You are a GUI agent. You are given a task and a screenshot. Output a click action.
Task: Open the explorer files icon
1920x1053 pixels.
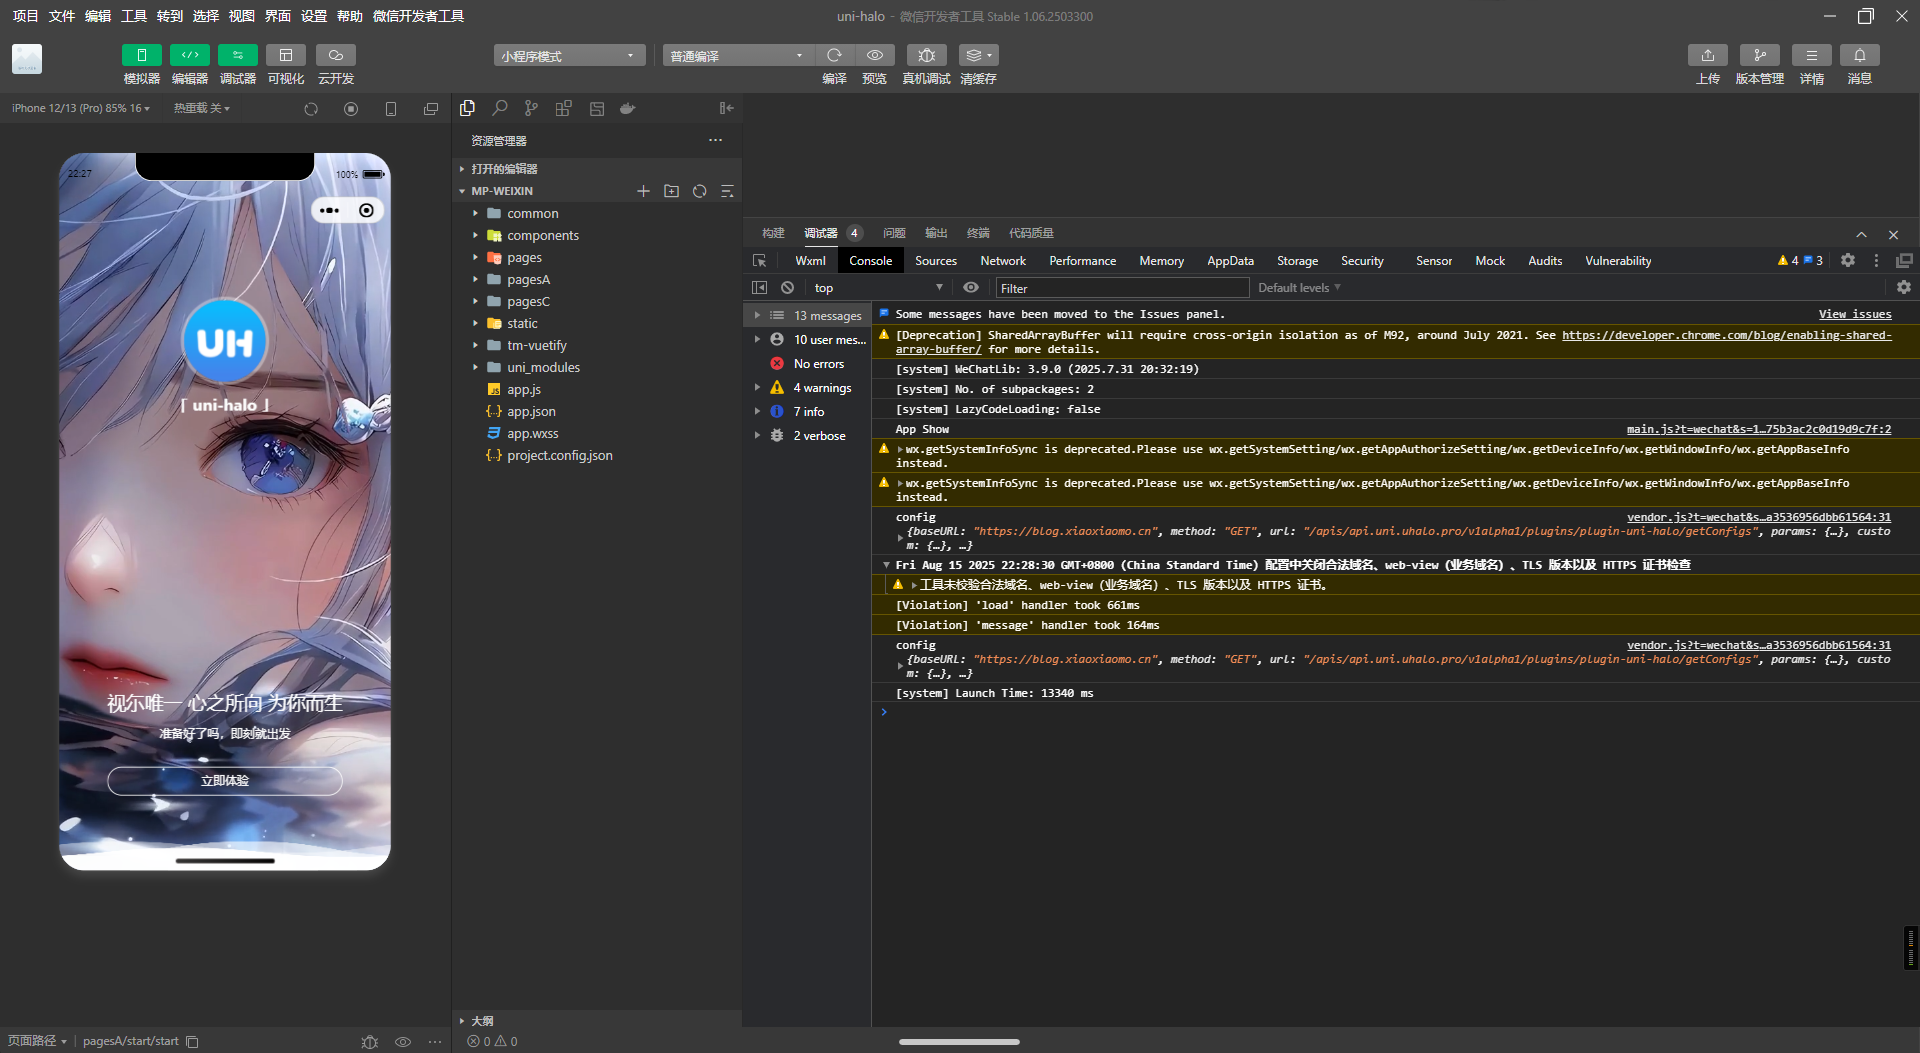pos(467,108)
